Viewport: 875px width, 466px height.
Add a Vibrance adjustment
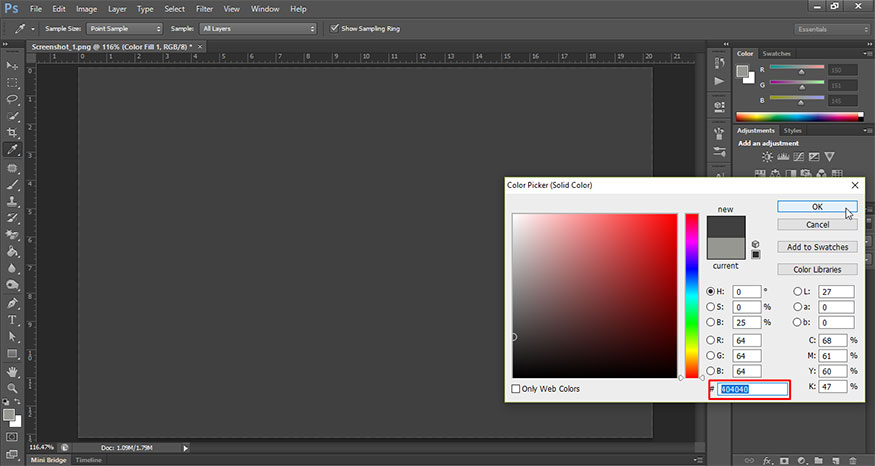pos(830,157)
